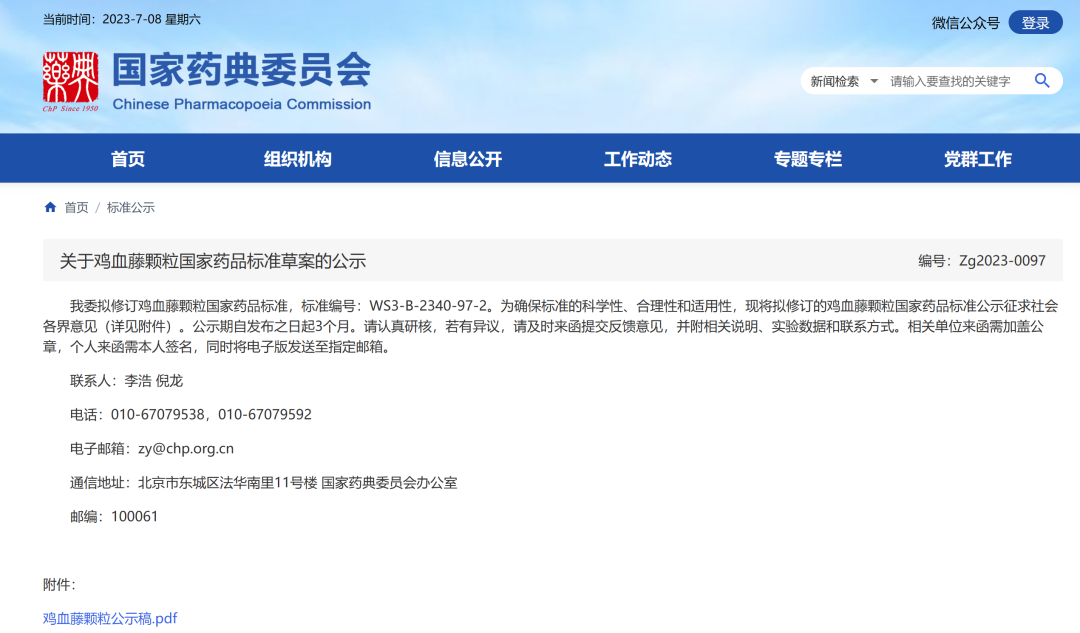Open the 新闻检索 search type dropdown
1080x633 pixels.
coord(844,81)
